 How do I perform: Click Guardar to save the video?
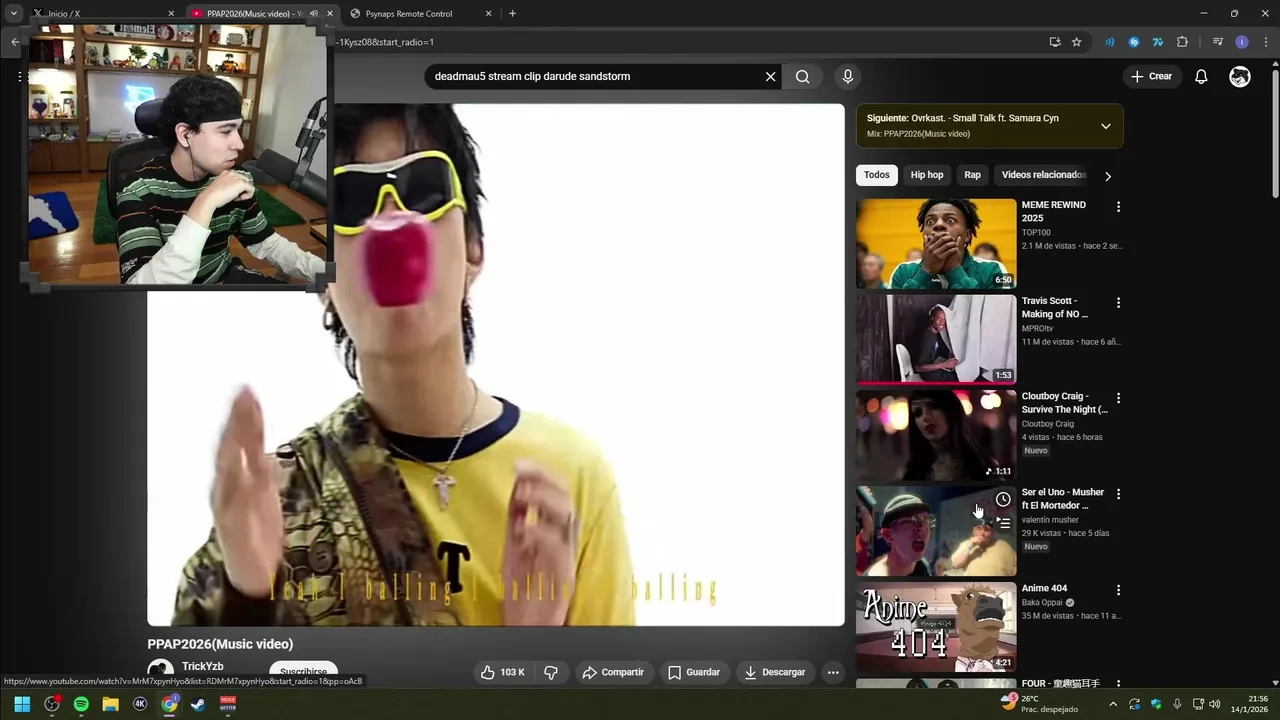point(694,672)
